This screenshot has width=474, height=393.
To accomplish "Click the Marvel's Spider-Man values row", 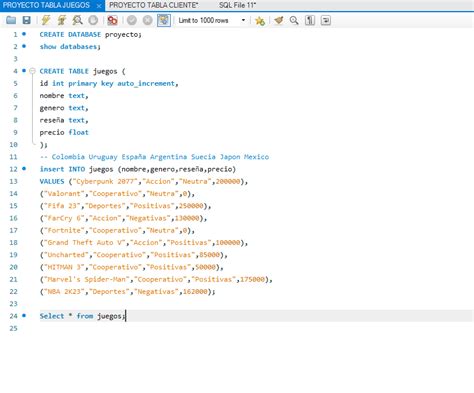I will click(x=156, y=279).
